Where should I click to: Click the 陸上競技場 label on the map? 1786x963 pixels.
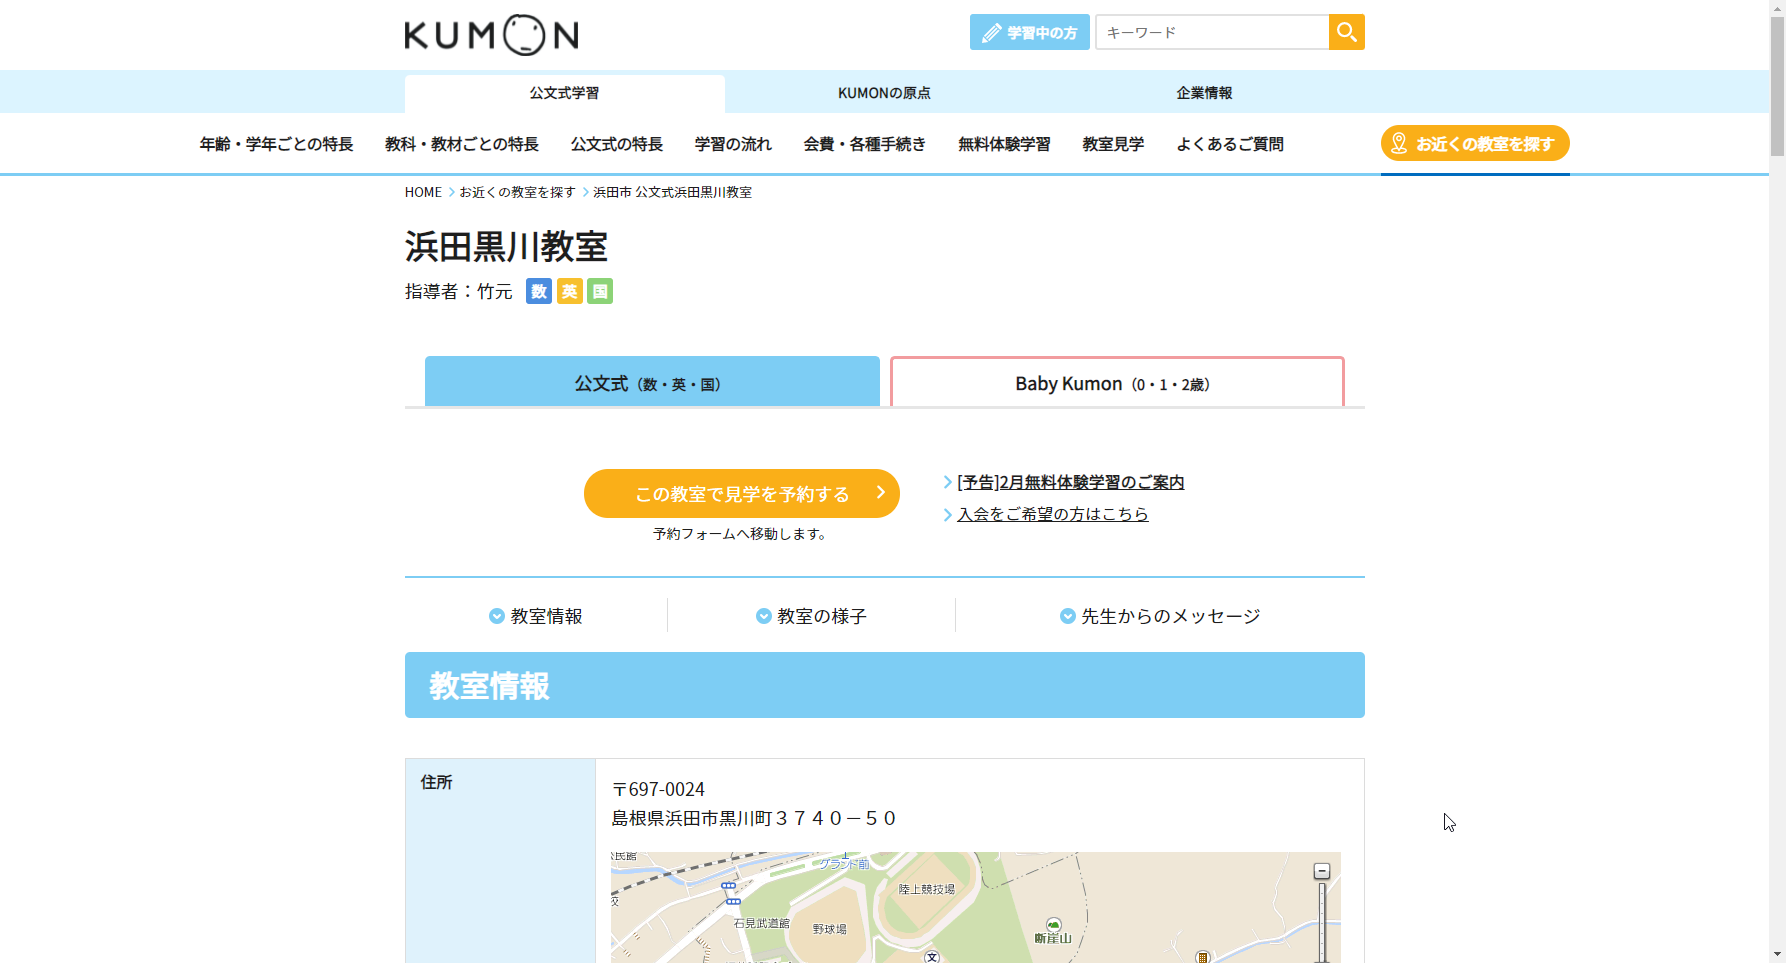926,889
